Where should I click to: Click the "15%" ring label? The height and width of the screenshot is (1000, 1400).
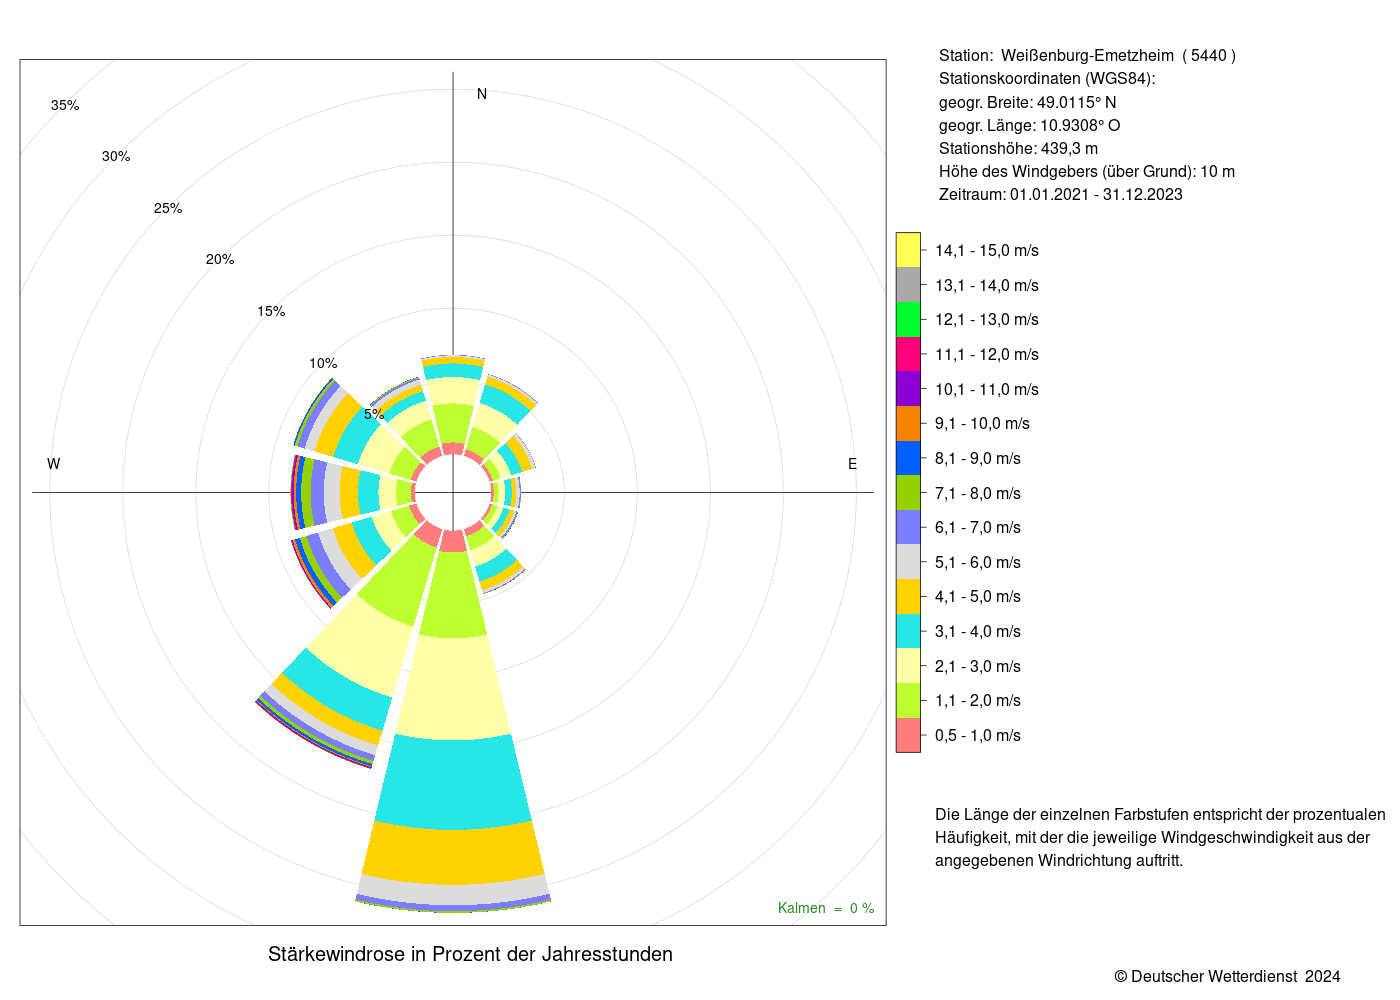(x=271, y=312)
